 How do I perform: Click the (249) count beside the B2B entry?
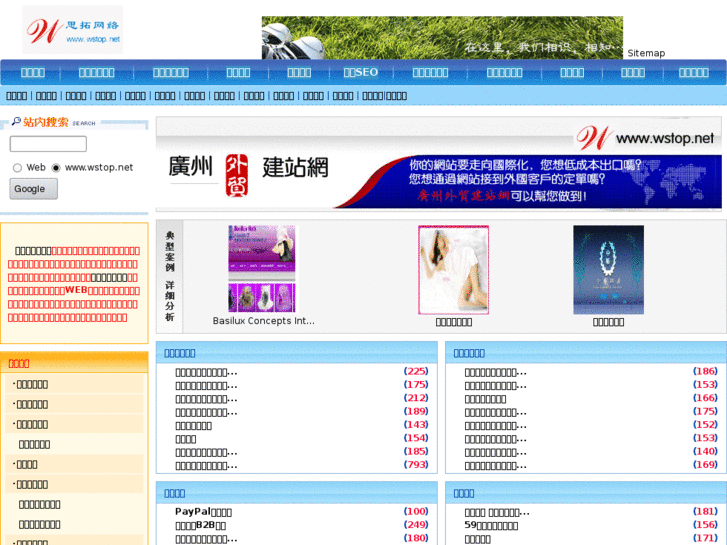[x=416, y=525]
